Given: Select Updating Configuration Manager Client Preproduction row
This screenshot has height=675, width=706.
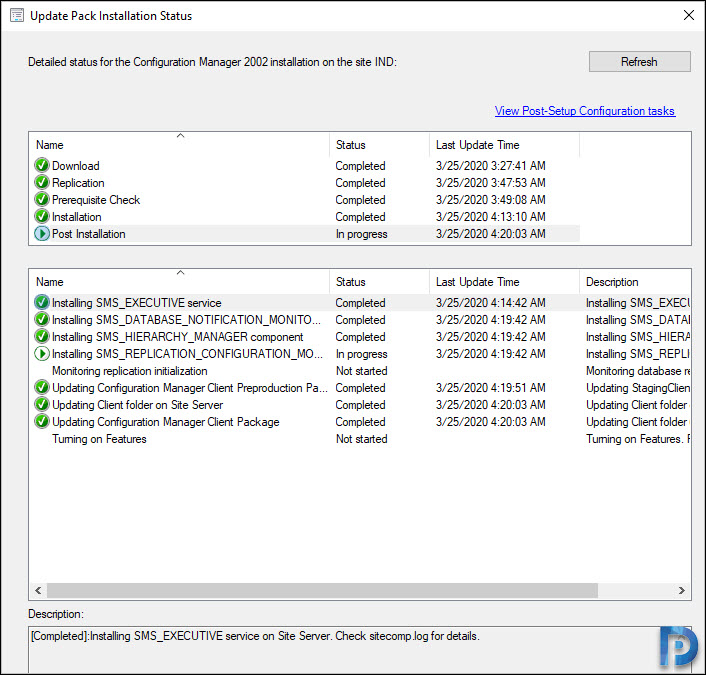Looking at the screenshot, I should point(360,388).
